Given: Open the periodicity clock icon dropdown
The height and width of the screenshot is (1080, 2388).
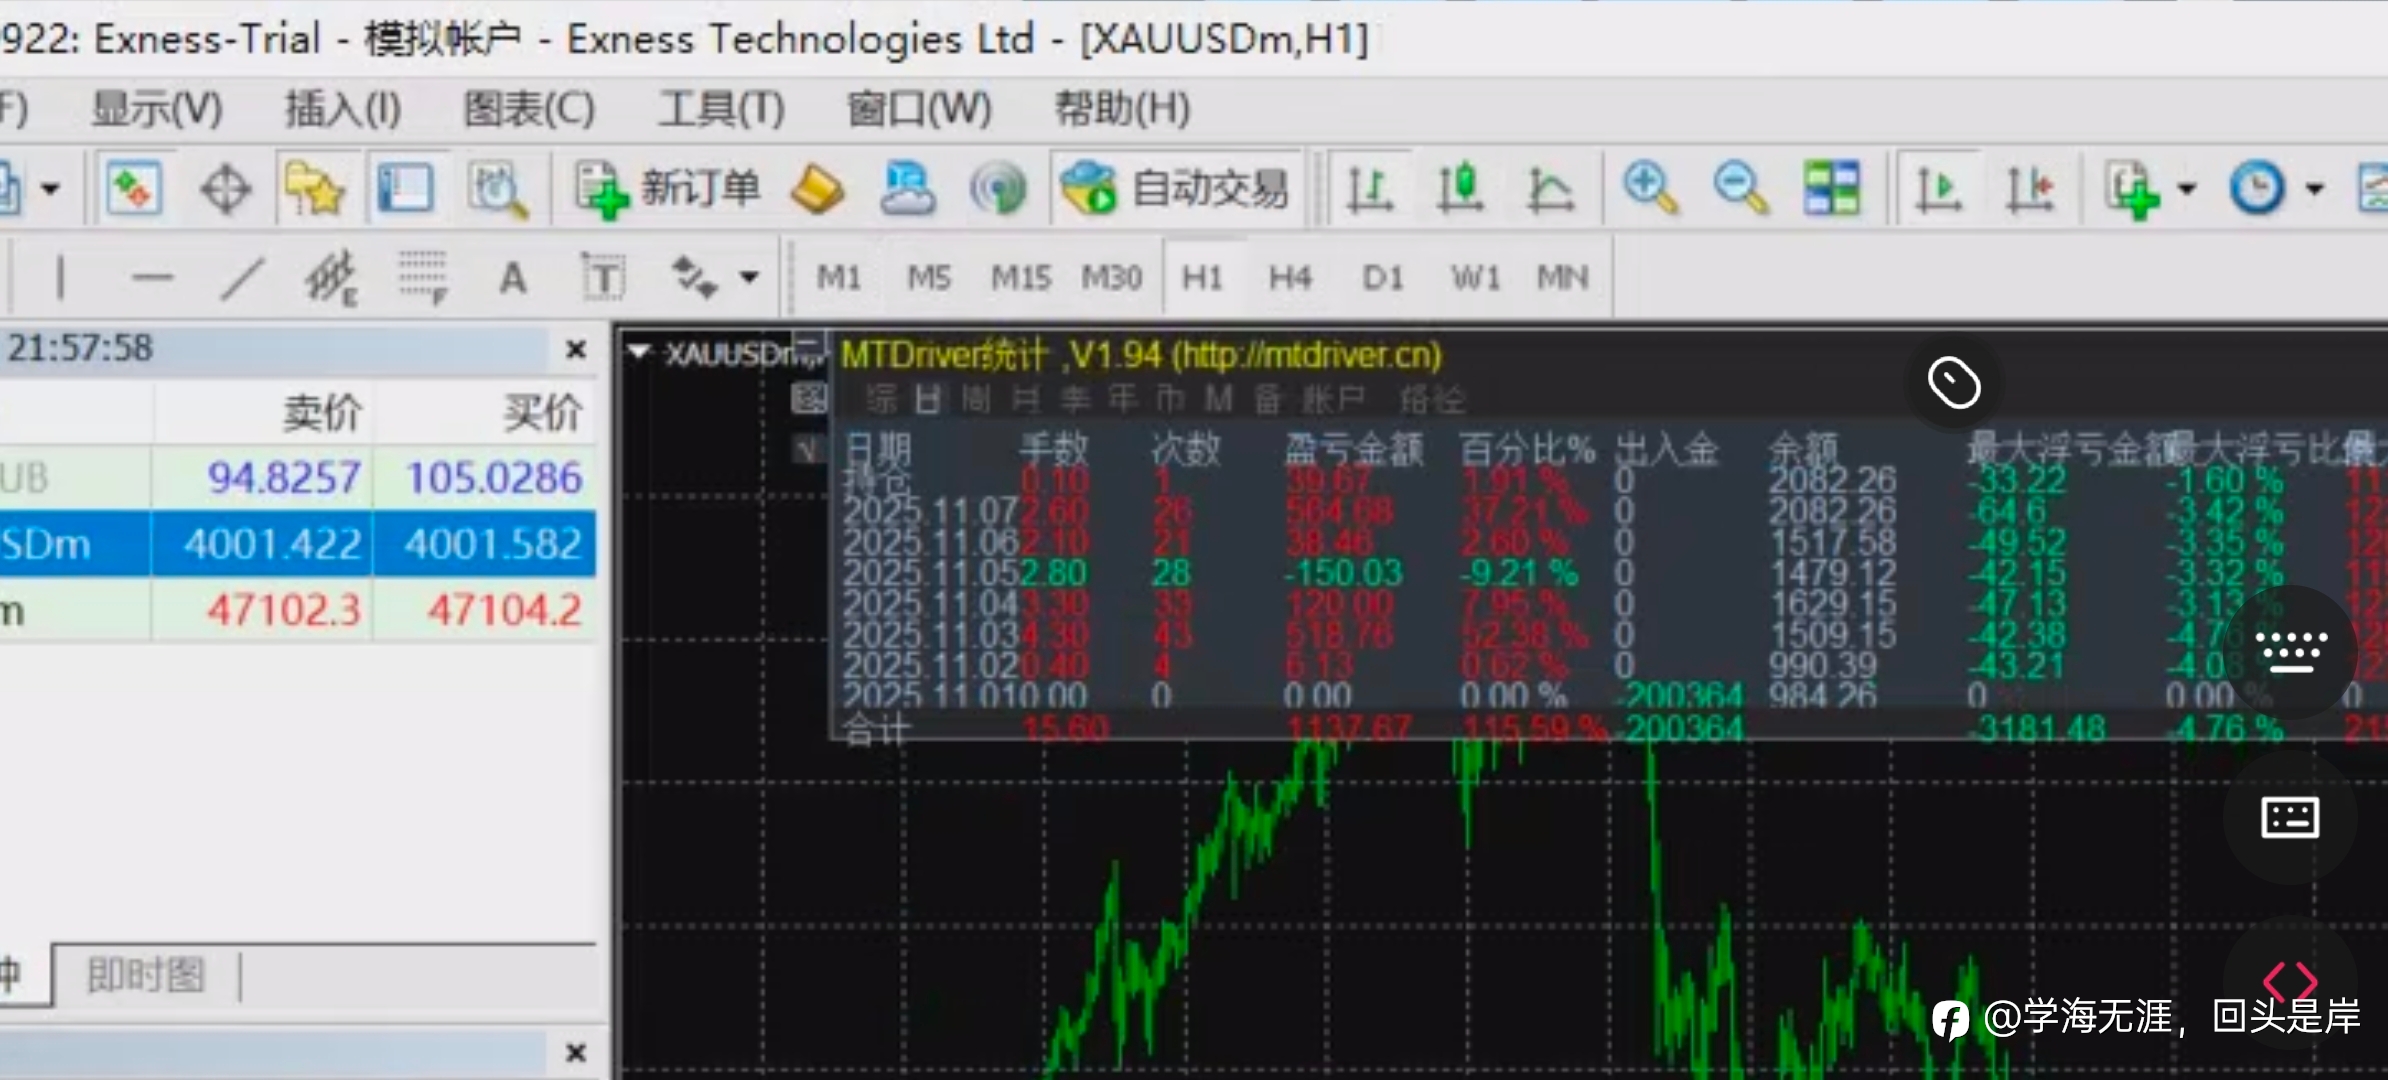Looking at the screenshot, I should pyautogui.click(x=2258, y=189).
